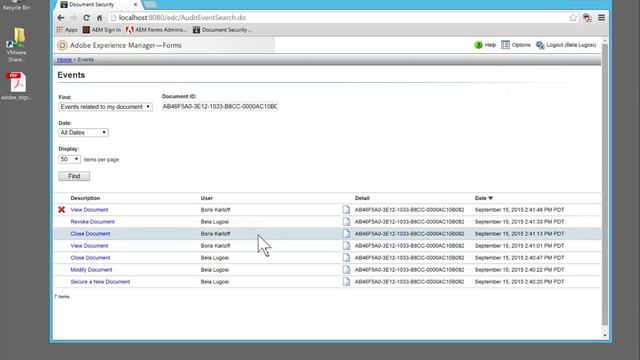This screenshot has width=640, height=360.
Task: Click the browser forward arrow
Action: coord(73,18)
